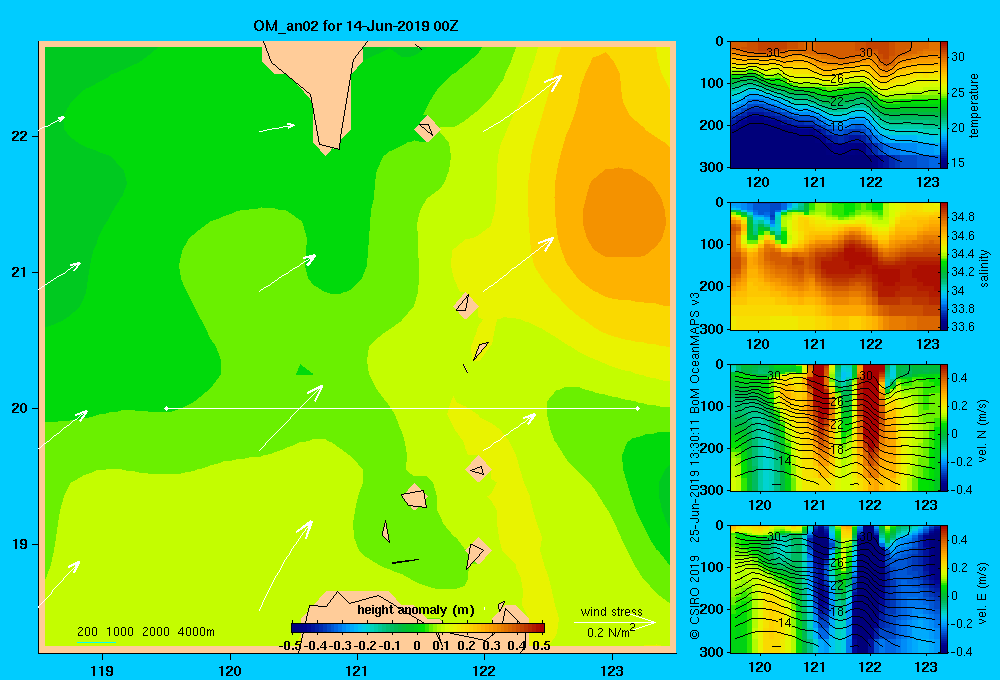1000x680 pixels.
Task: Click the 14 contour label in vel. E panel
Action: click(x=785, y=623)
